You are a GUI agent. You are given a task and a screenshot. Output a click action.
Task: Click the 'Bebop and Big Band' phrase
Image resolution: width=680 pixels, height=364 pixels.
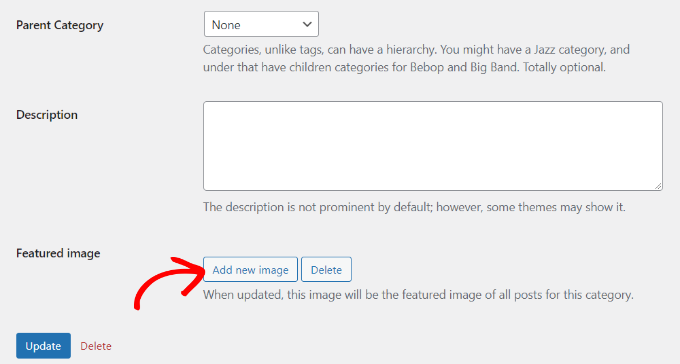click(x=464, y=67)
